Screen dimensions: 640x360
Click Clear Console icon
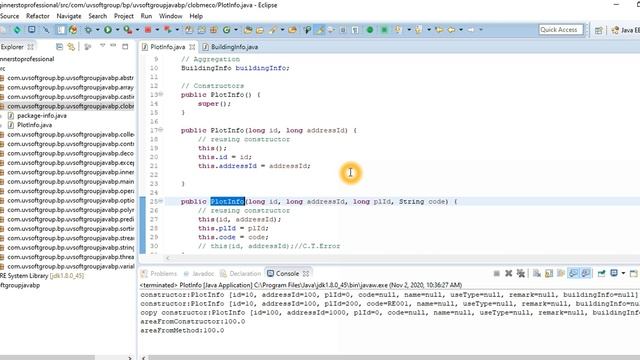coord(537,273)
